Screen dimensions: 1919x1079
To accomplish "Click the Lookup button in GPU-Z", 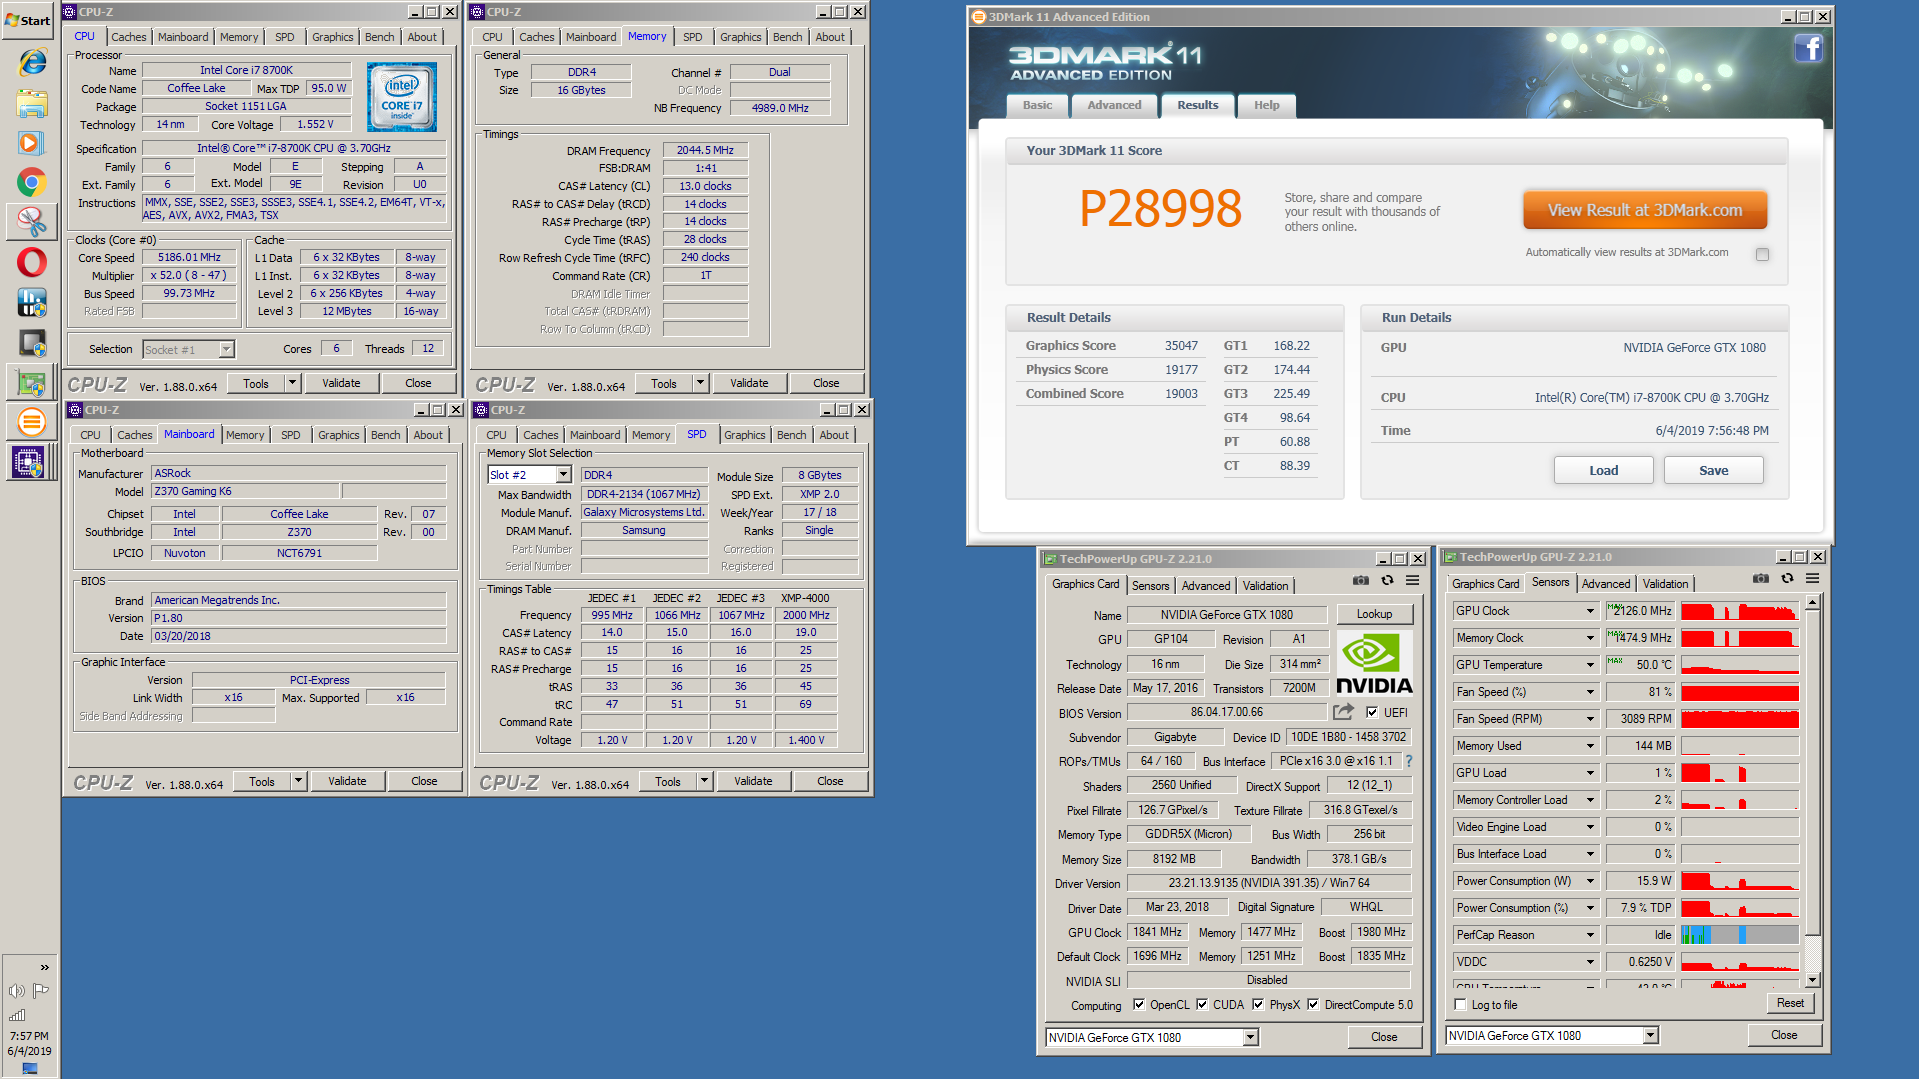I will (1374, 614).
